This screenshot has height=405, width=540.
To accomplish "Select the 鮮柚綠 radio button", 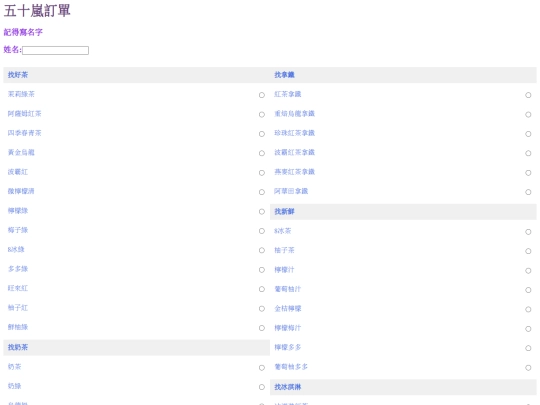I will click(262, 328).
